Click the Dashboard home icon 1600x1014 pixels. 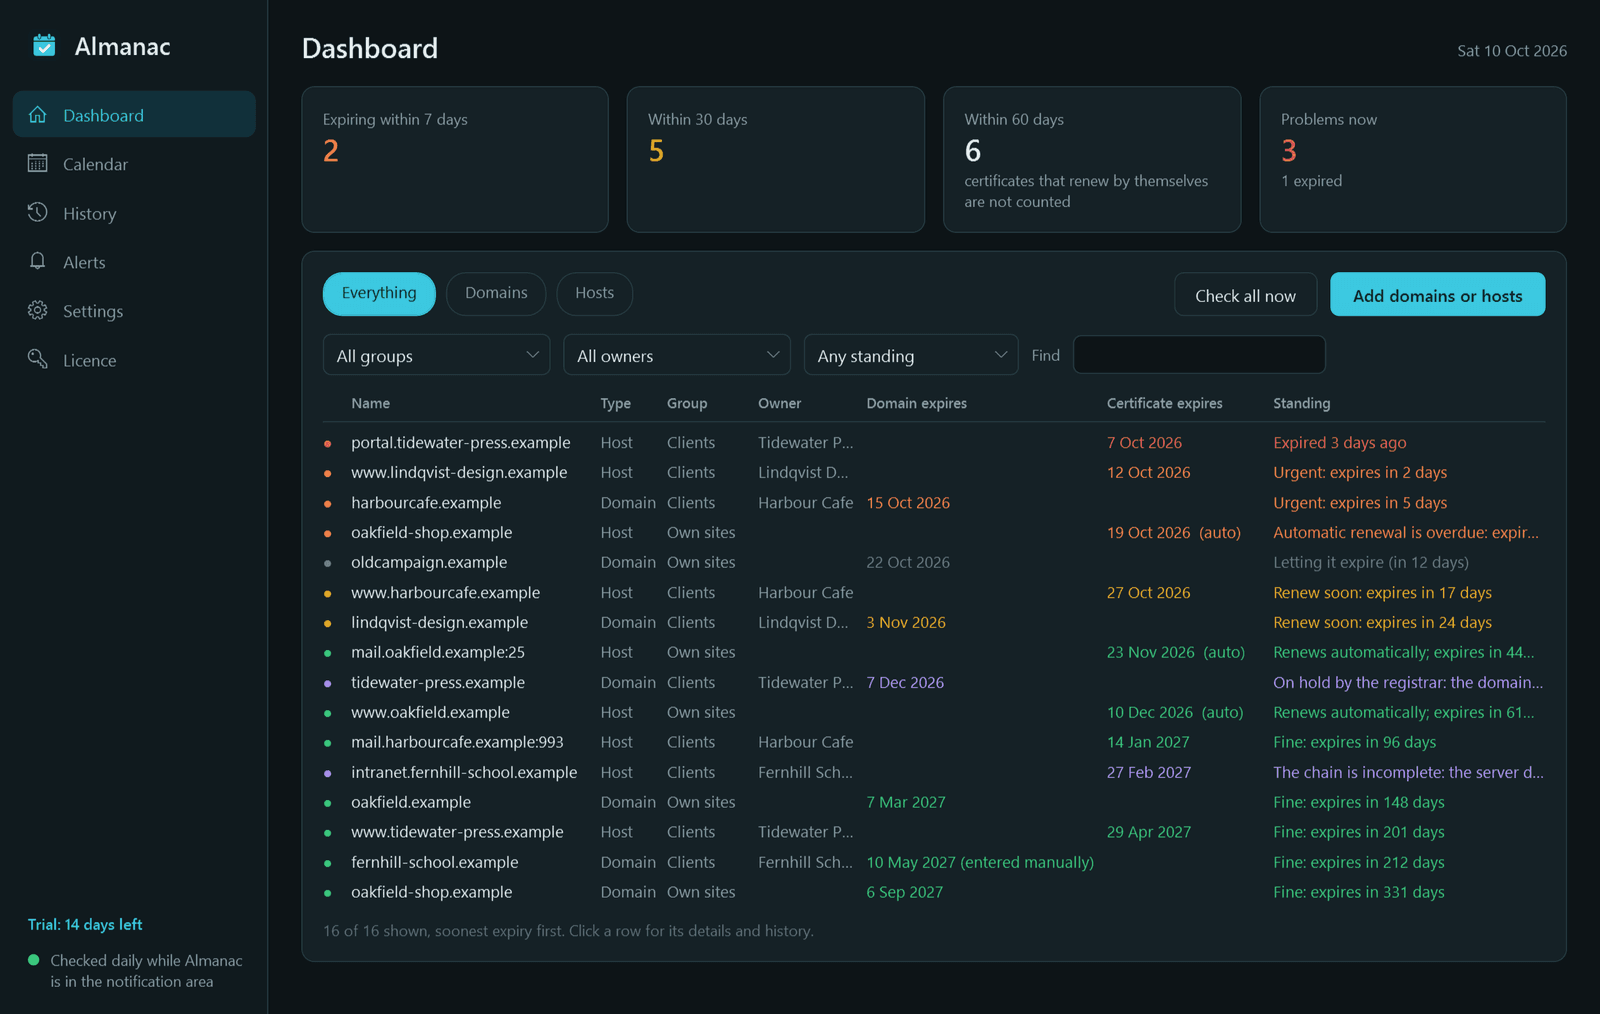38,115
